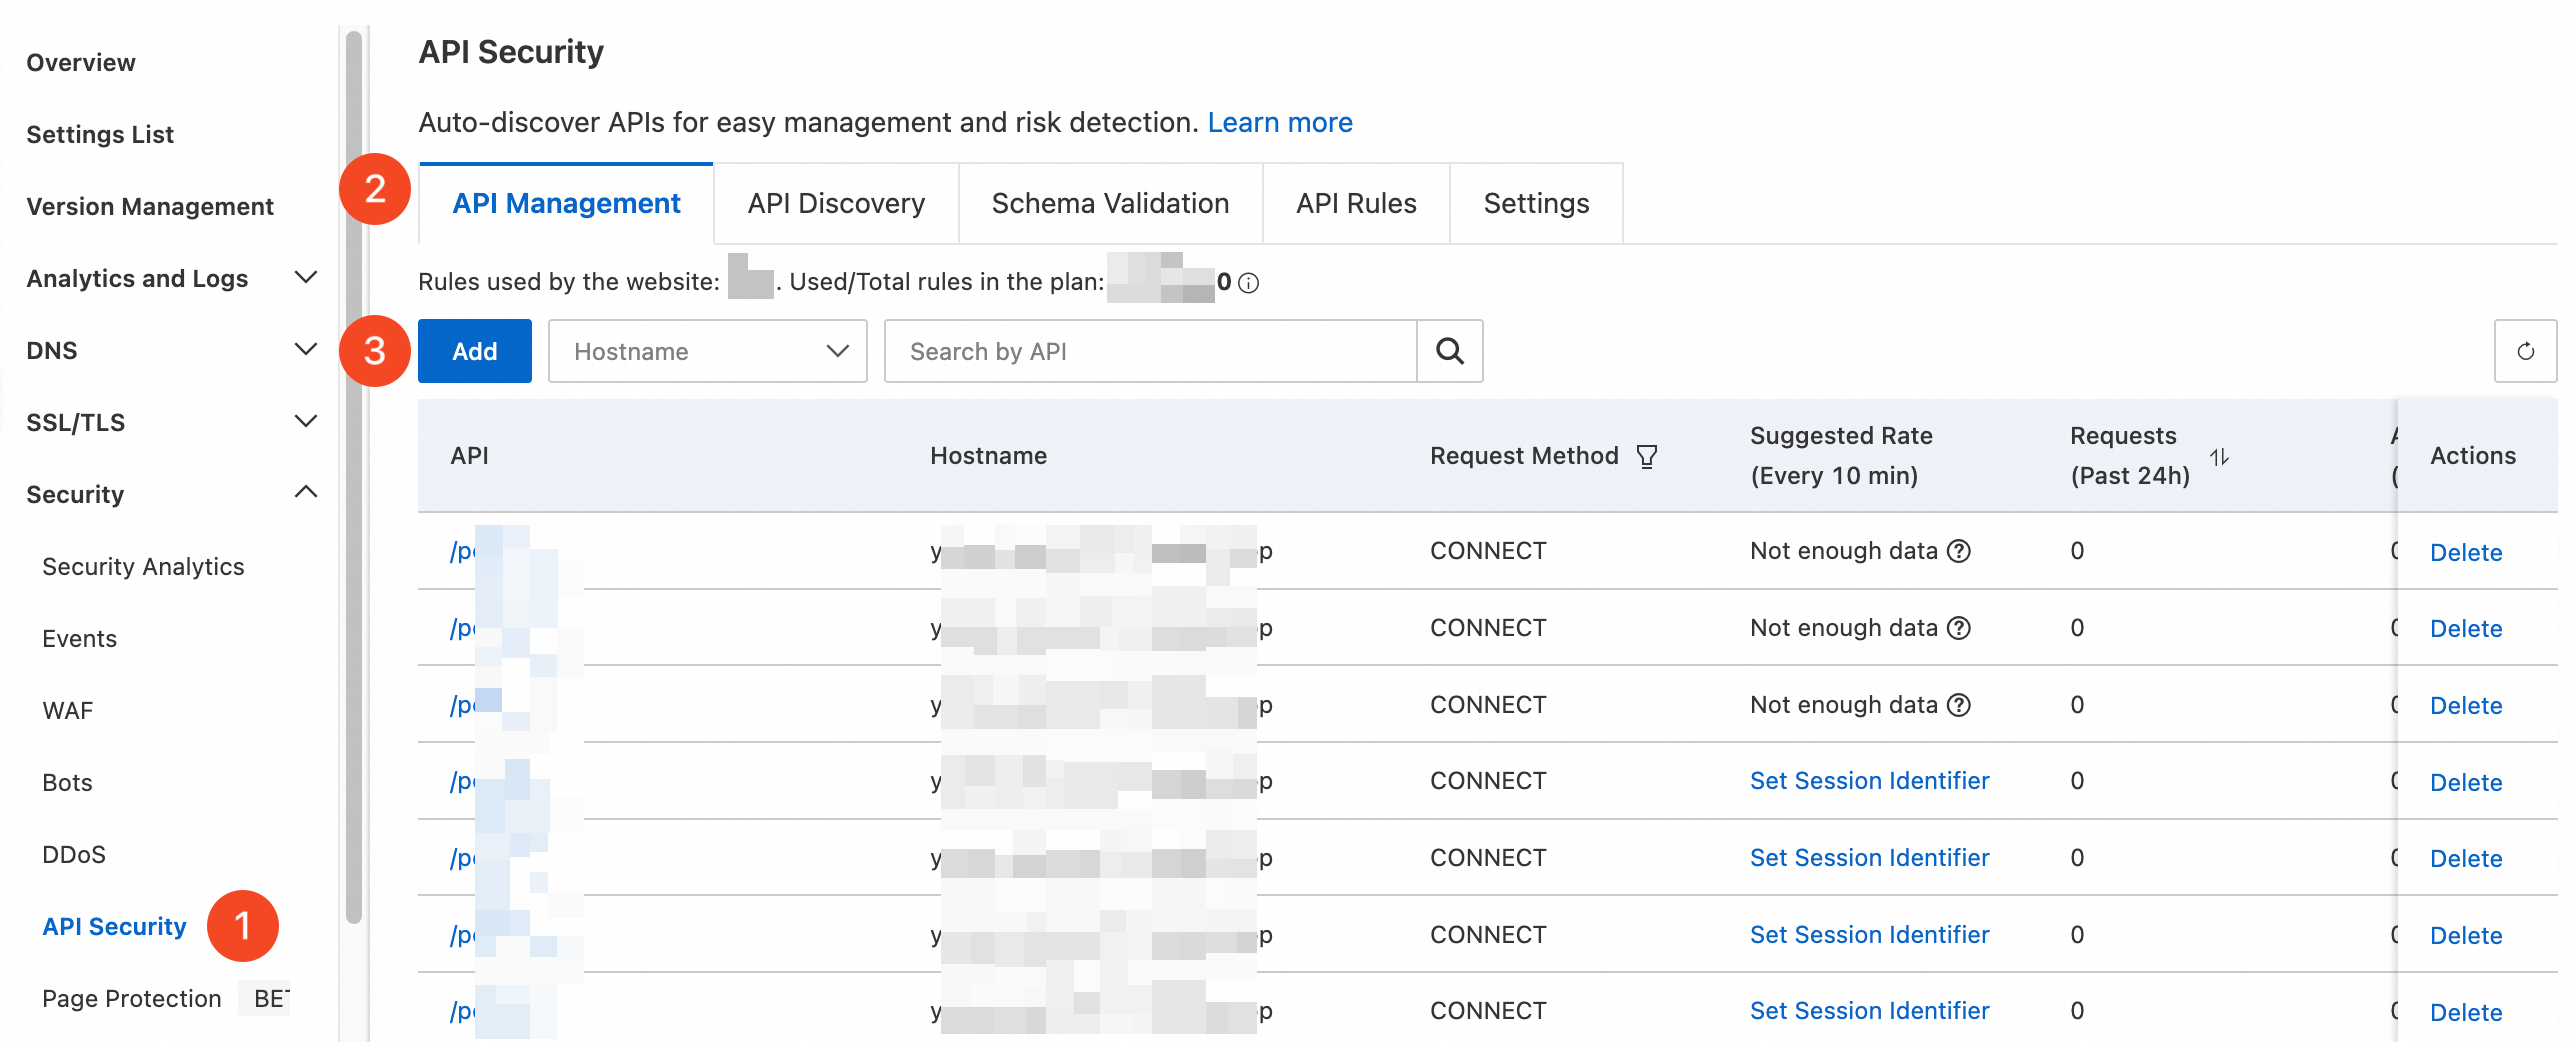Screen dimensions: 2570x1042
Task: Open the Learn more link
Action: click(x=1279, y=122)
